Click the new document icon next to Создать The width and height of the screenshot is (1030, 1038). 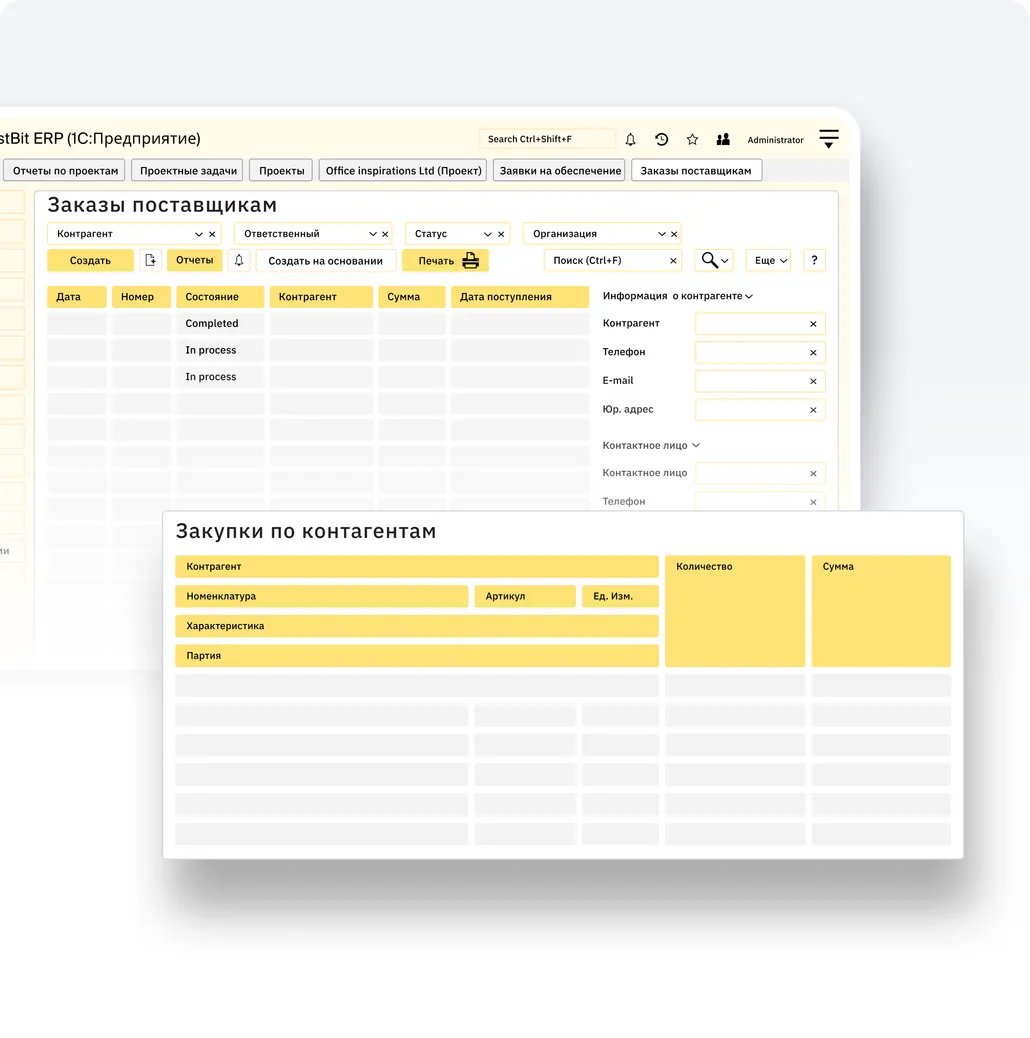point(150,261)
